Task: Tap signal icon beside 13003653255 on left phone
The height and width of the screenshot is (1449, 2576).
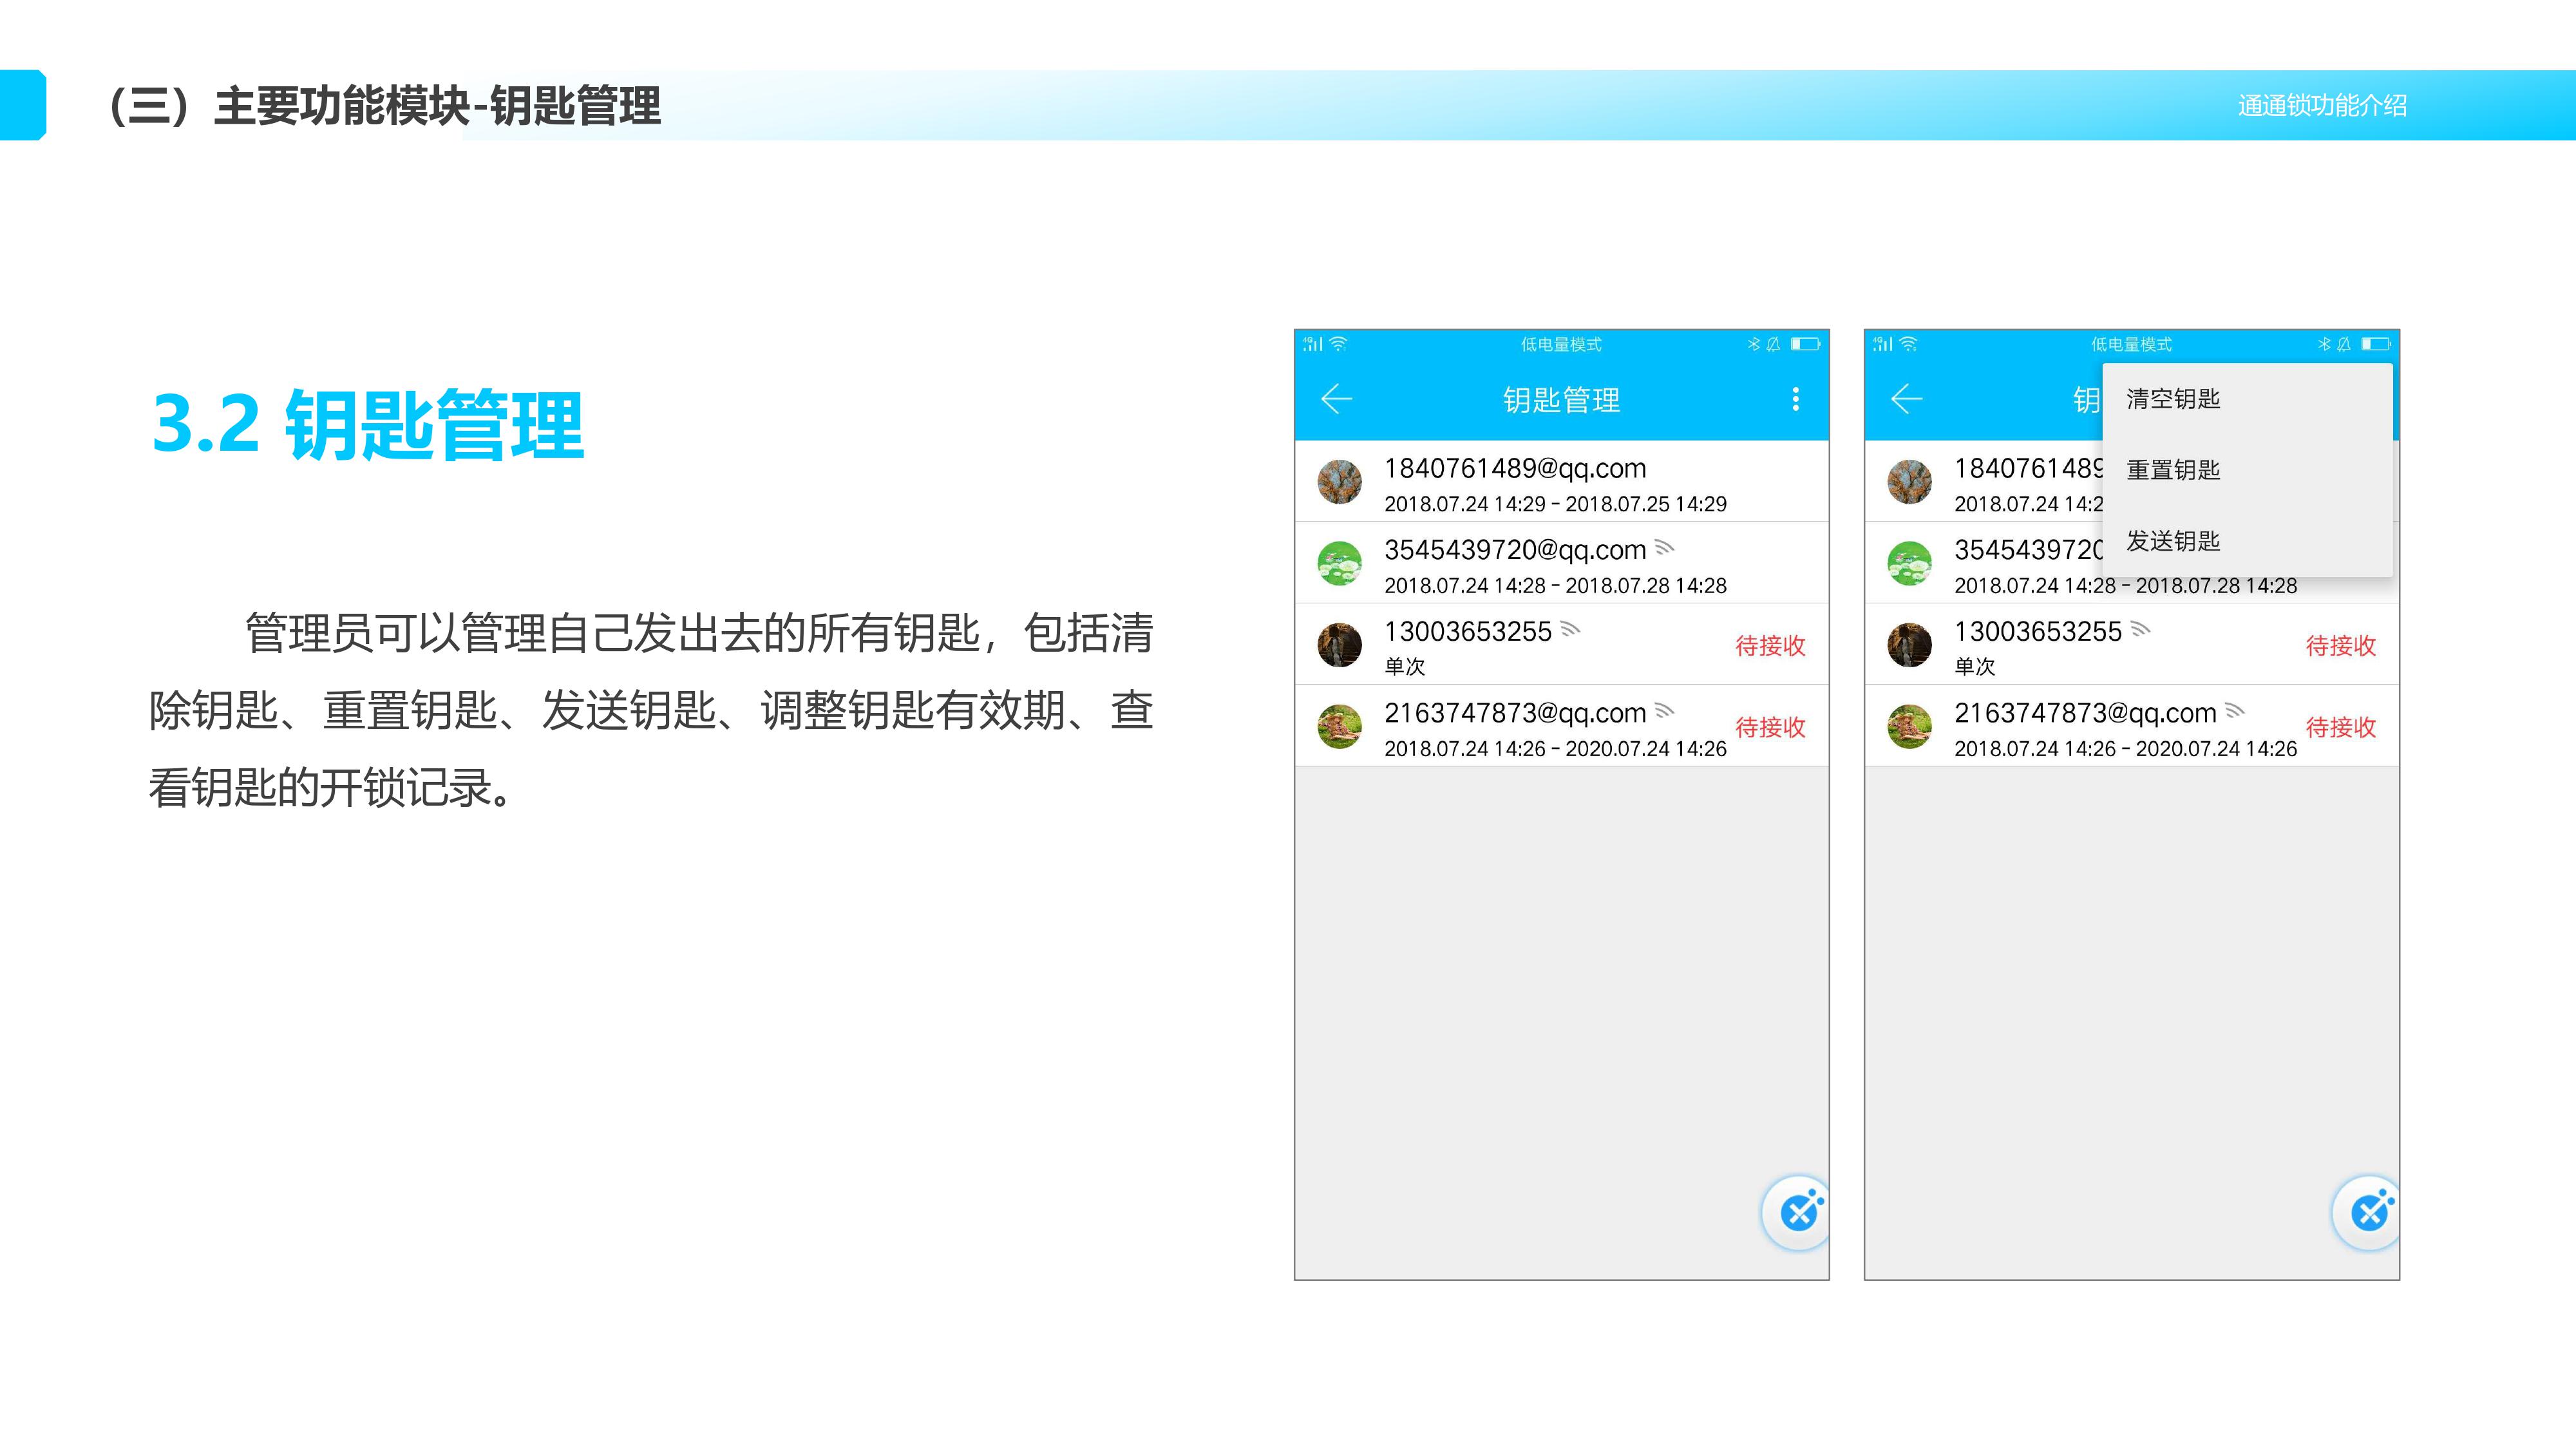Action: click(x=1570, y=629)
